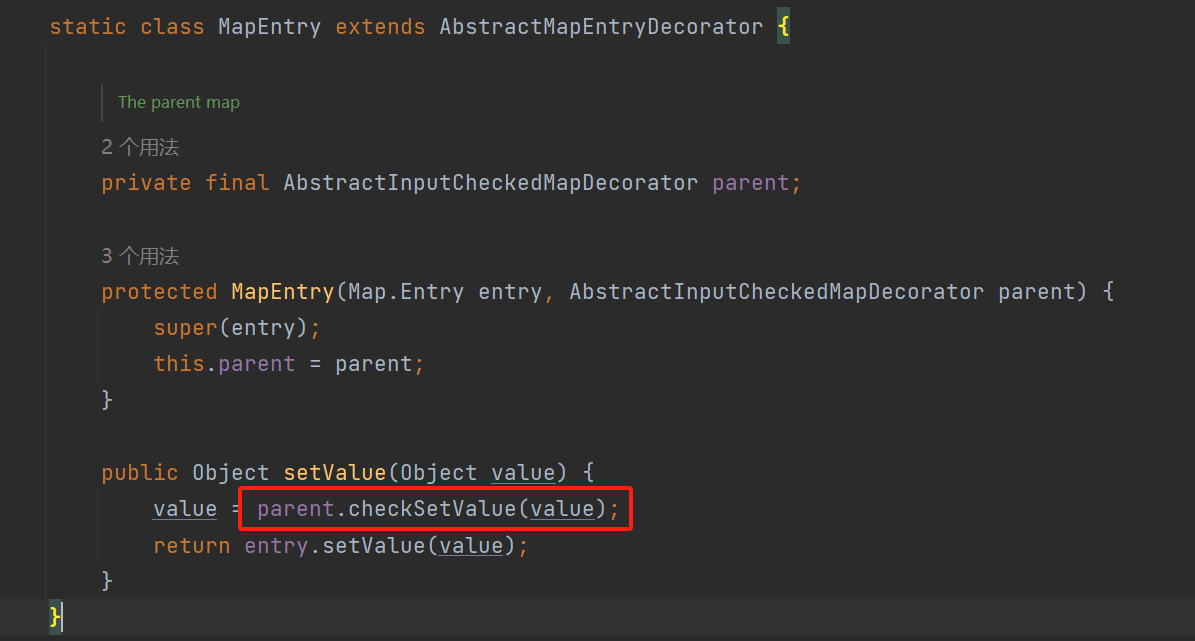The height and width of the screenshot is (641, 1195).
Task: Click the private keyword of the parent field
Action: pyautogui.click(x=146, y=183)
